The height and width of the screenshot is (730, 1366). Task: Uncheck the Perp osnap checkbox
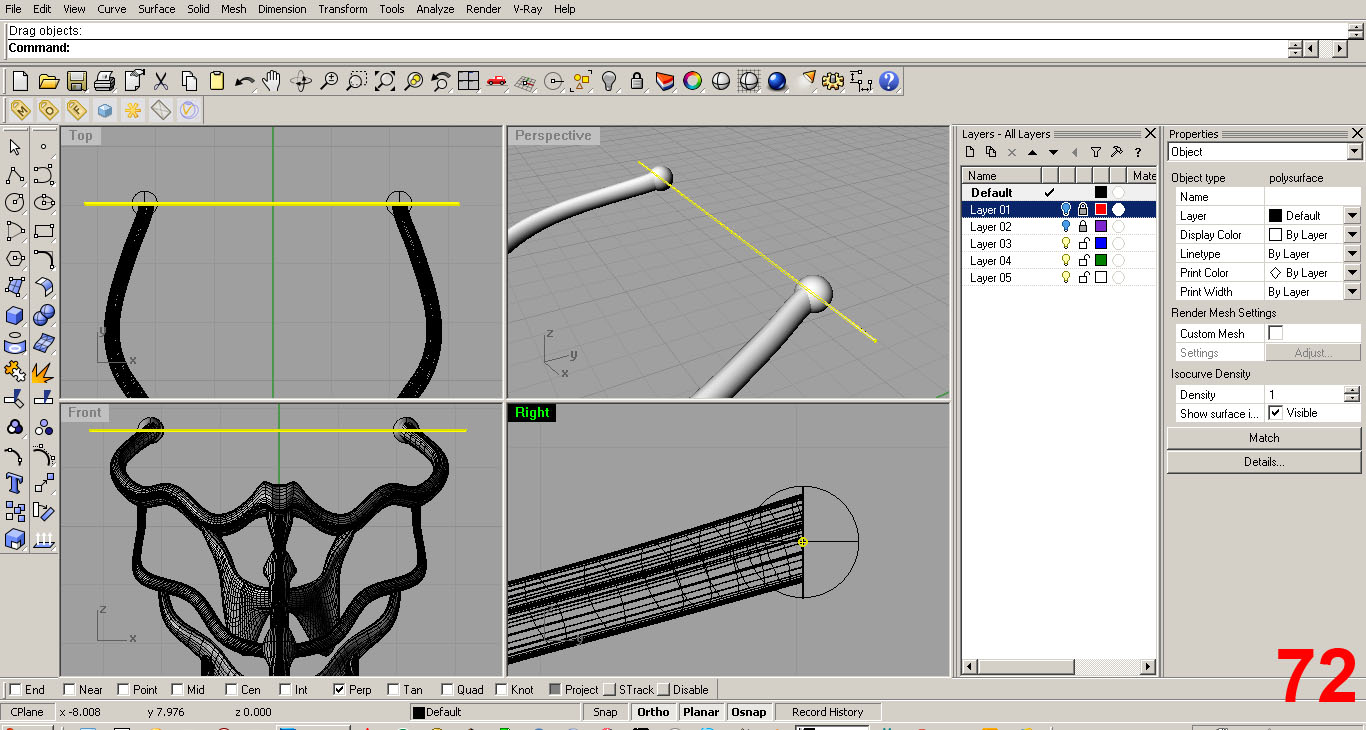339,689
